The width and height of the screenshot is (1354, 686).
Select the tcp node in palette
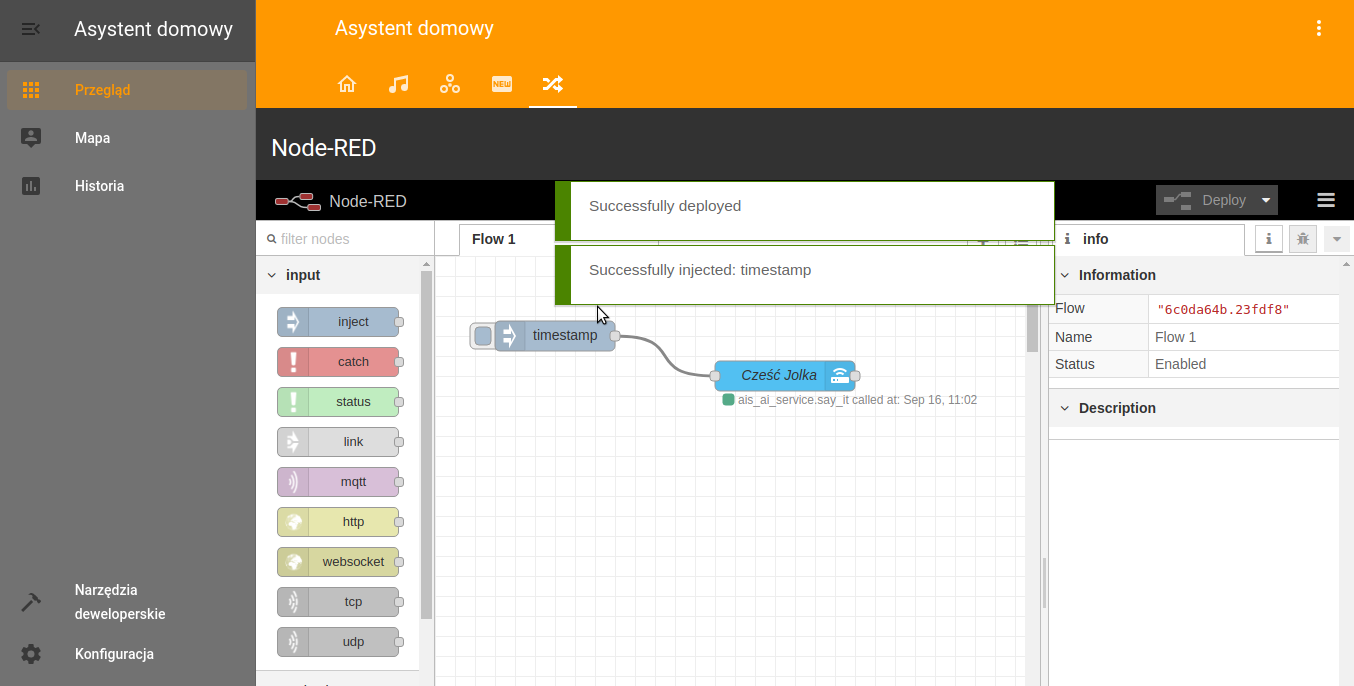338,602
